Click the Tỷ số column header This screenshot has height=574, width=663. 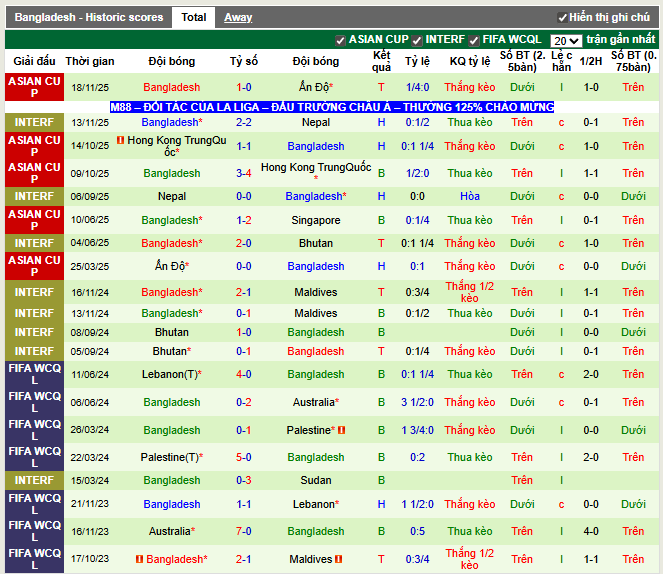pos(243,61)
